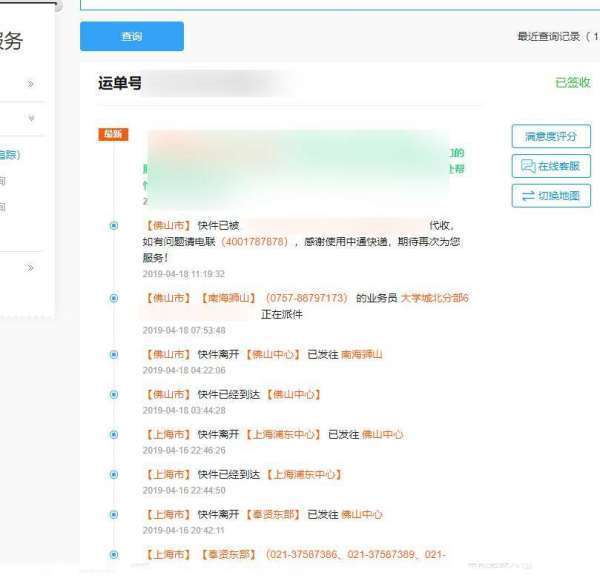Click timeline dot for 2019-04-16 22:46:26 entry
600x578 pixels.
(113, 434)
